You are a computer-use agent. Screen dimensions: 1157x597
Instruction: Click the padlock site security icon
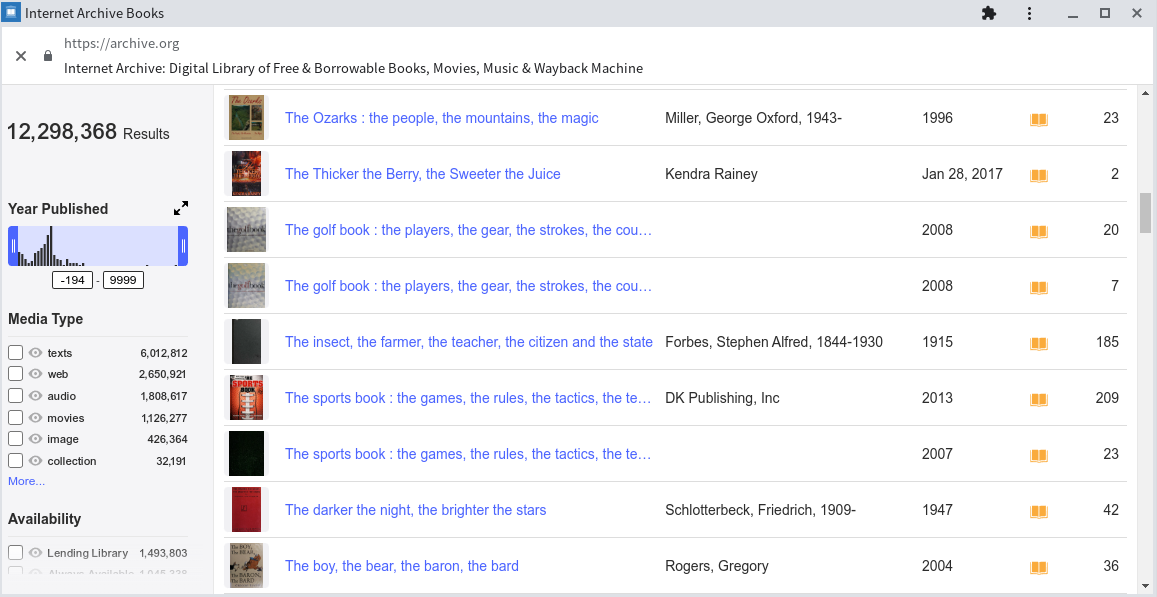[x=48, y=56]
